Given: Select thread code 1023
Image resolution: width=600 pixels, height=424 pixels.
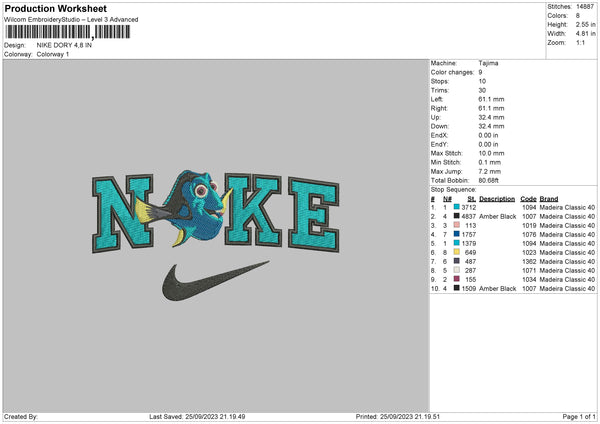Looking at the screenshot, I should tap(529, 252).
